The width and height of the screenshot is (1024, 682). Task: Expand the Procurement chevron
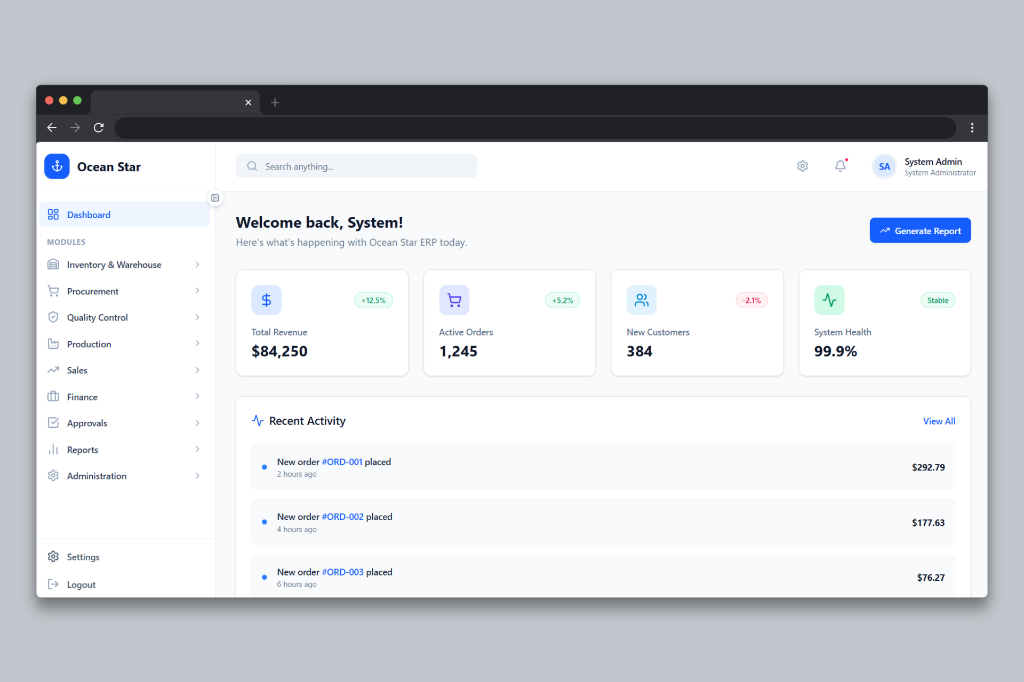point(197,291)
